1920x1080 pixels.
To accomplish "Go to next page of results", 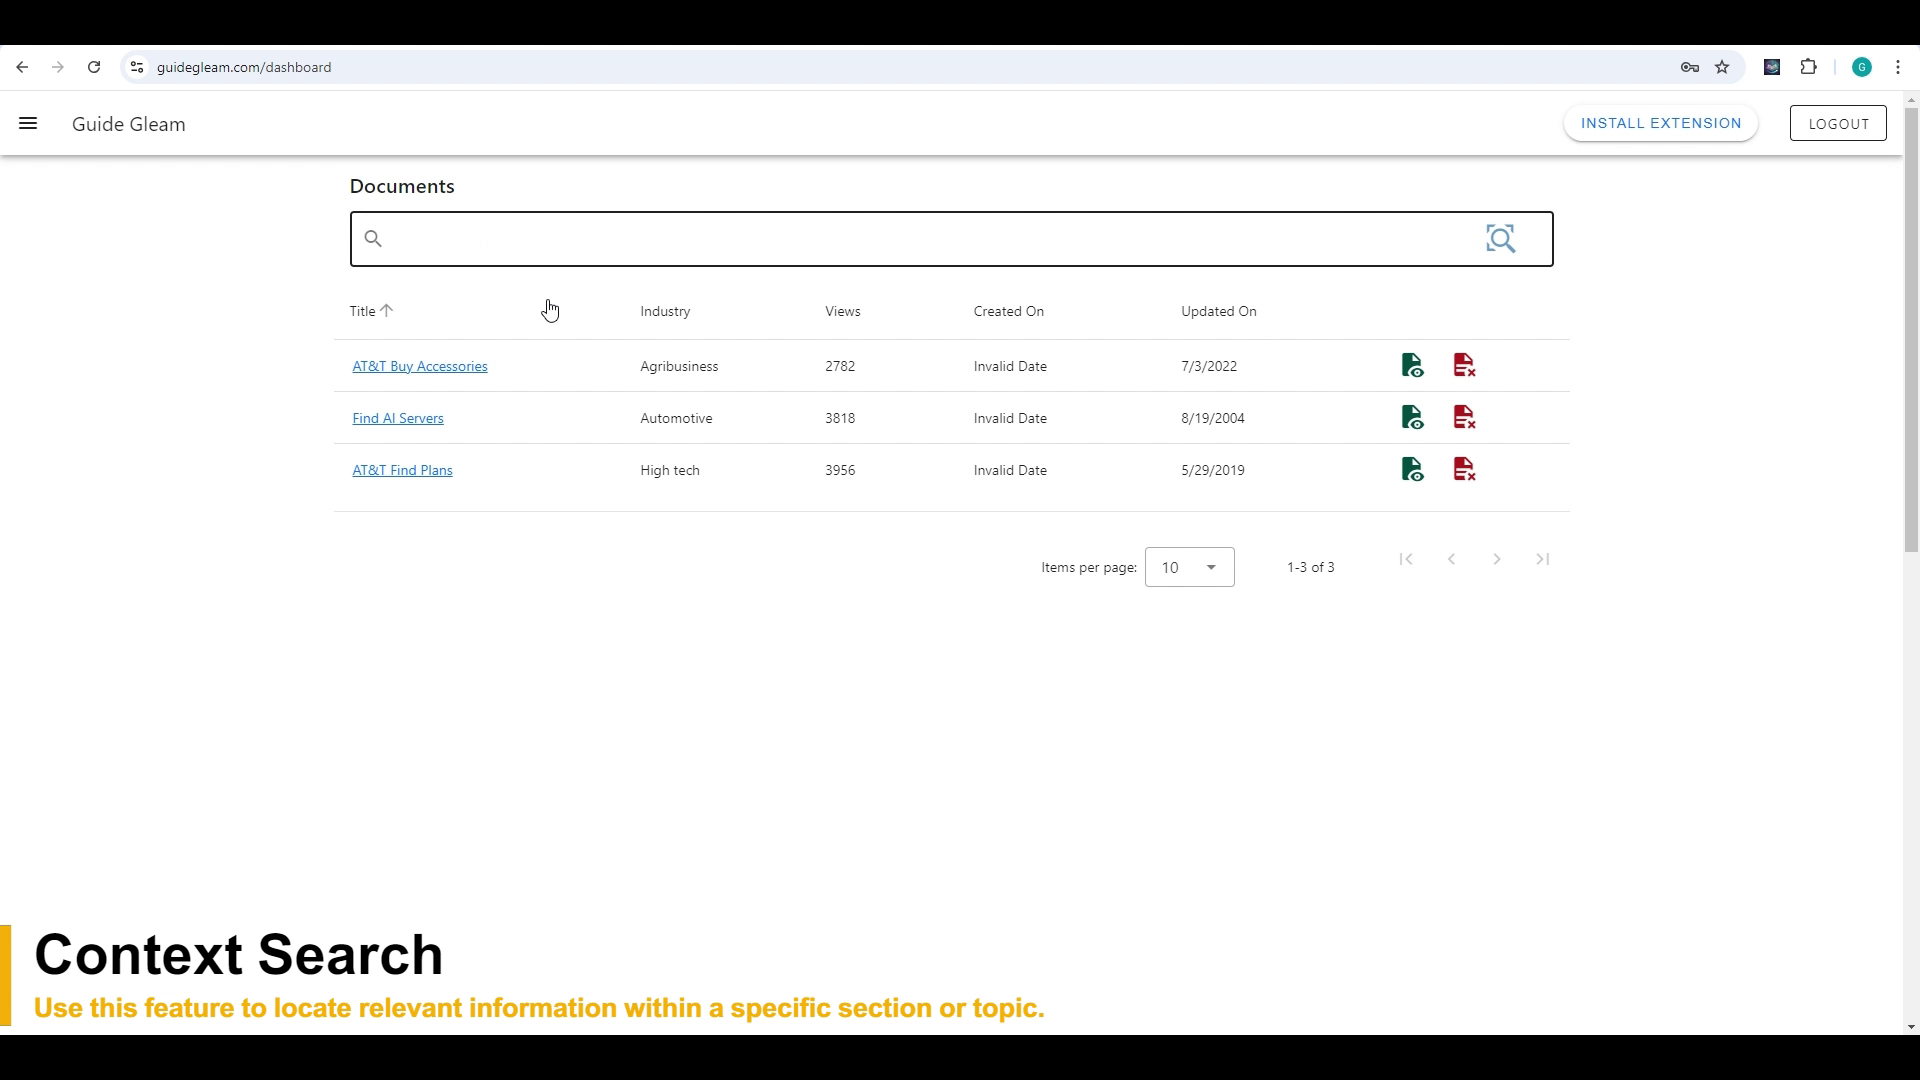I will [x=1496, y=559].
